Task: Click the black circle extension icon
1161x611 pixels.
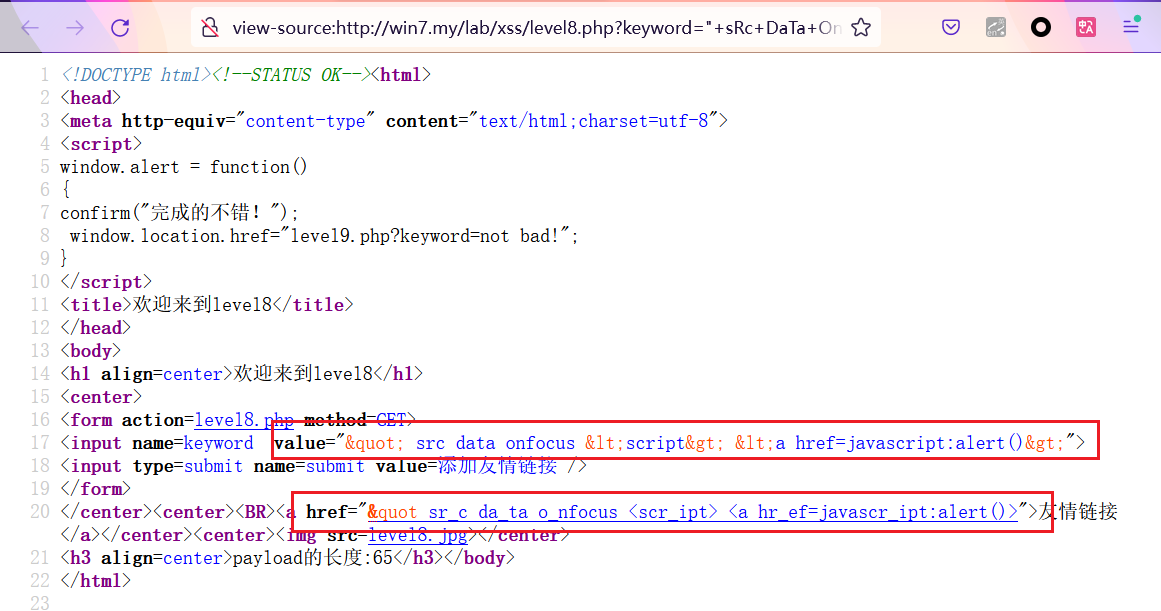Action: [x=1041, y=28]
